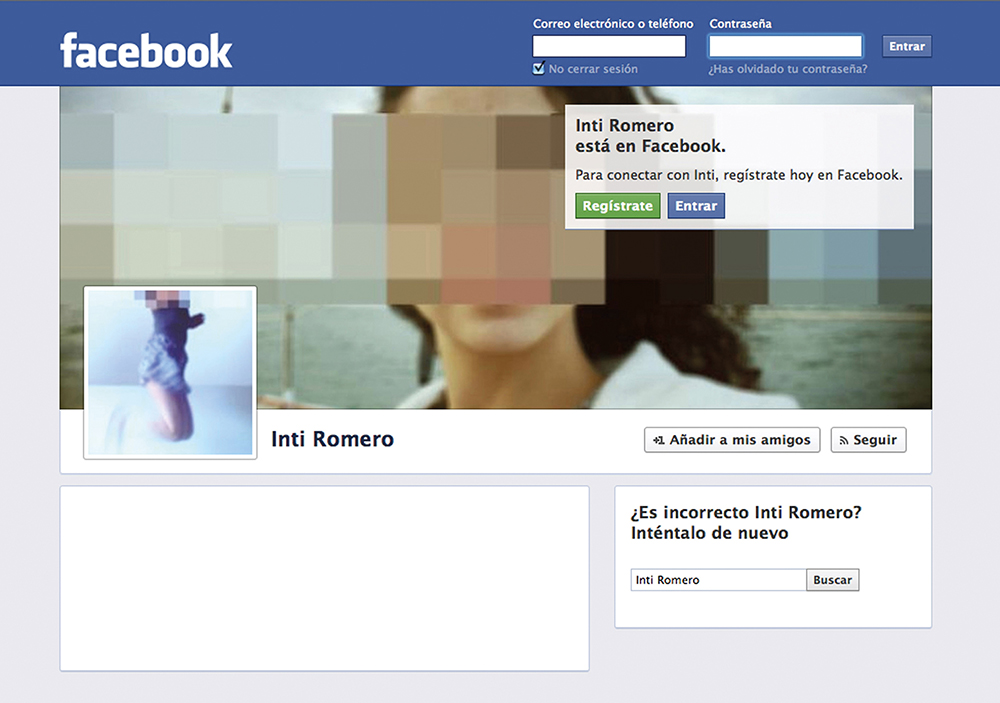Focus the 'Inti Romero' search field
The image size is (1000, 703).
718,580
